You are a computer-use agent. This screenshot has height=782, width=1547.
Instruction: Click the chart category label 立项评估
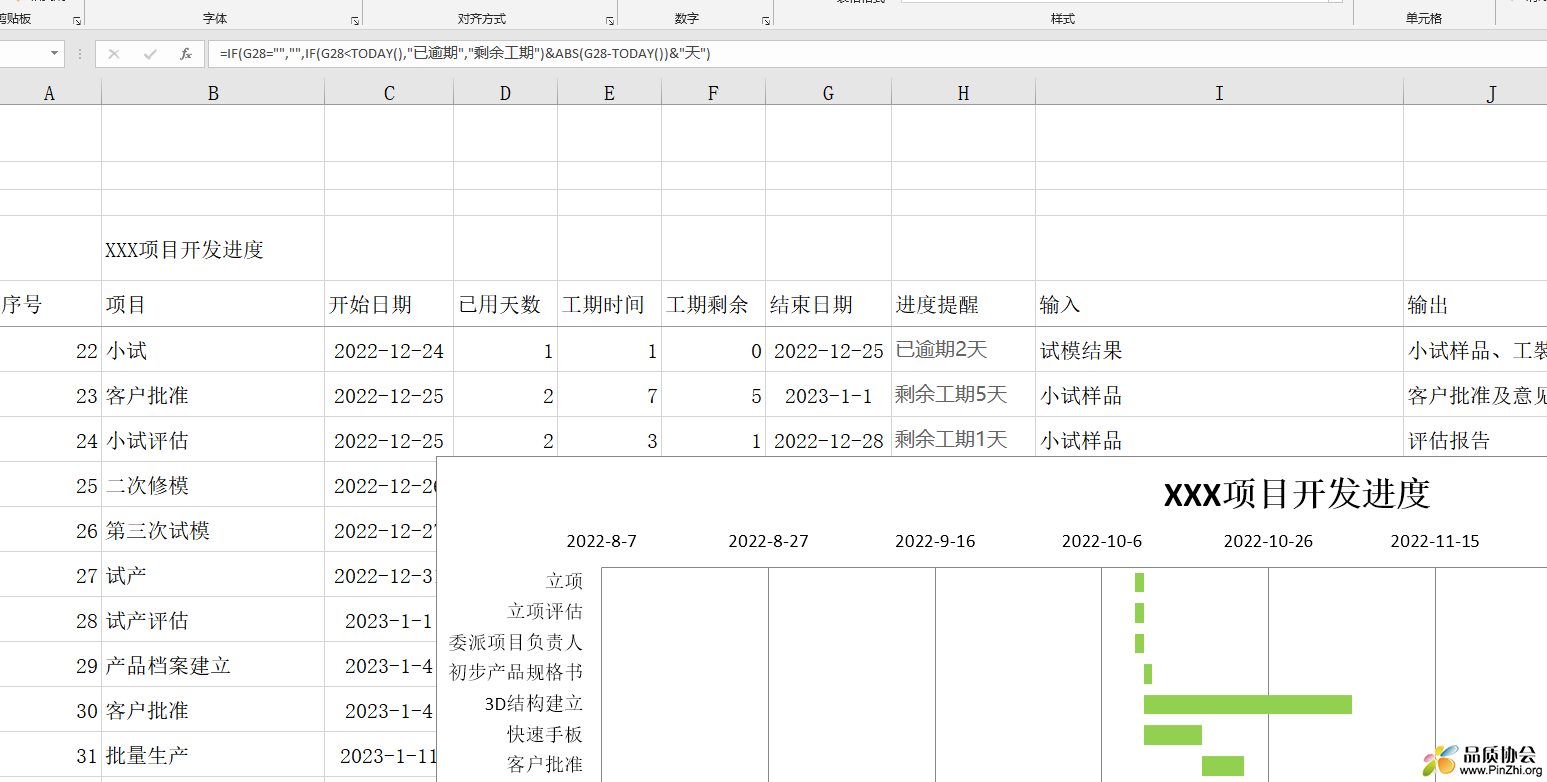pyautogui.click(x=544, y=611)
